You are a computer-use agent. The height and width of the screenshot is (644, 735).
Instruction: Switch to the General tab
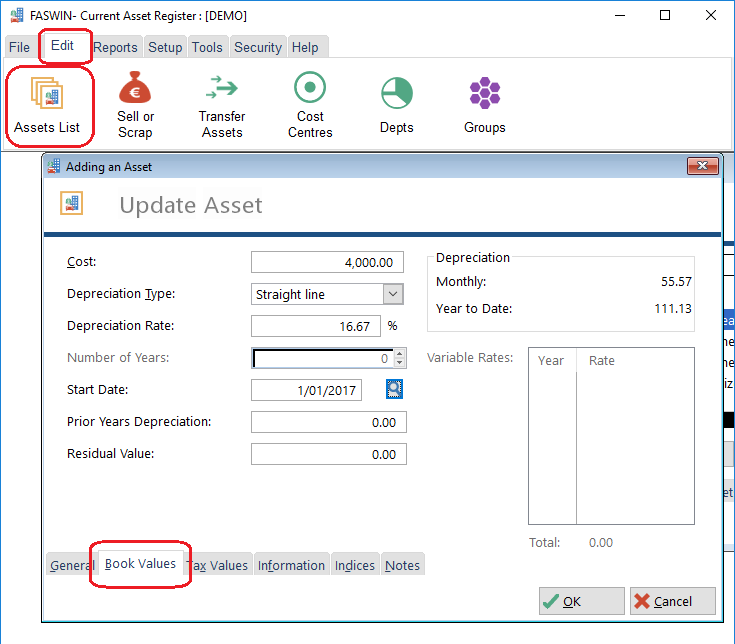pyautogui.click(x=71, y=565)
